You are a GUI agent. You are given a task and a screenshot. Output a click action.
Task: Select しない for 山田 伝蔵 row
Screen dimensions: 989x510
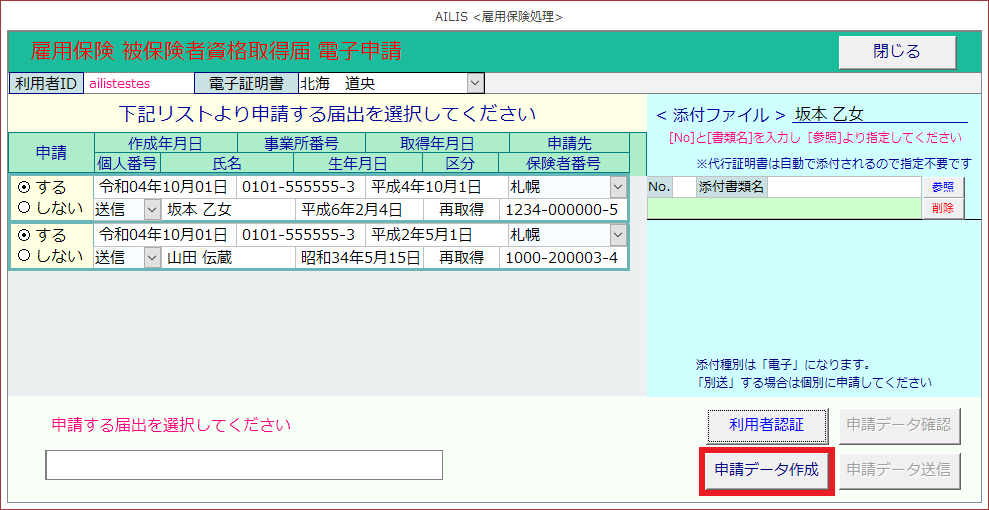point(24,256)
